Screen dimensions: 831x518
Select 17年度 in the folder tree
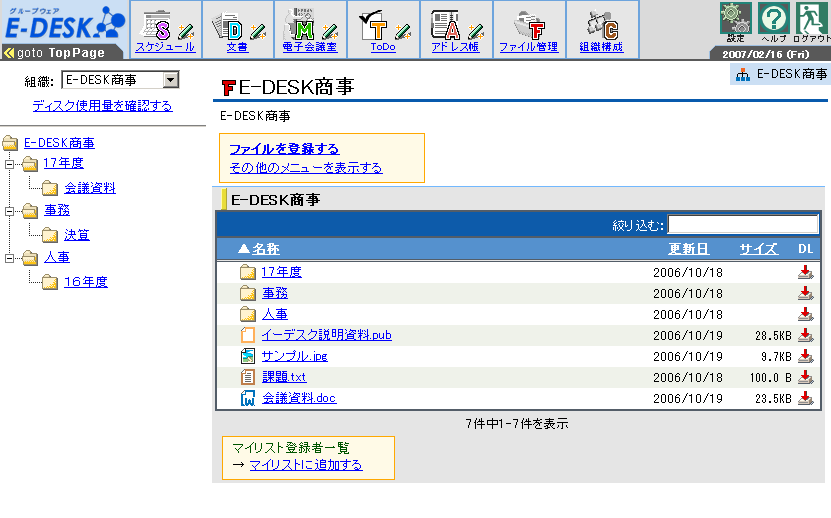(x=64, y=163)
